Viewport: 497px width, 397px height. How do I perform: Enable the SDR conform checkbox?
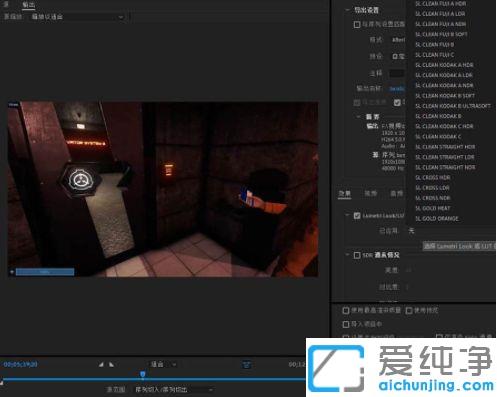(357, 255)
